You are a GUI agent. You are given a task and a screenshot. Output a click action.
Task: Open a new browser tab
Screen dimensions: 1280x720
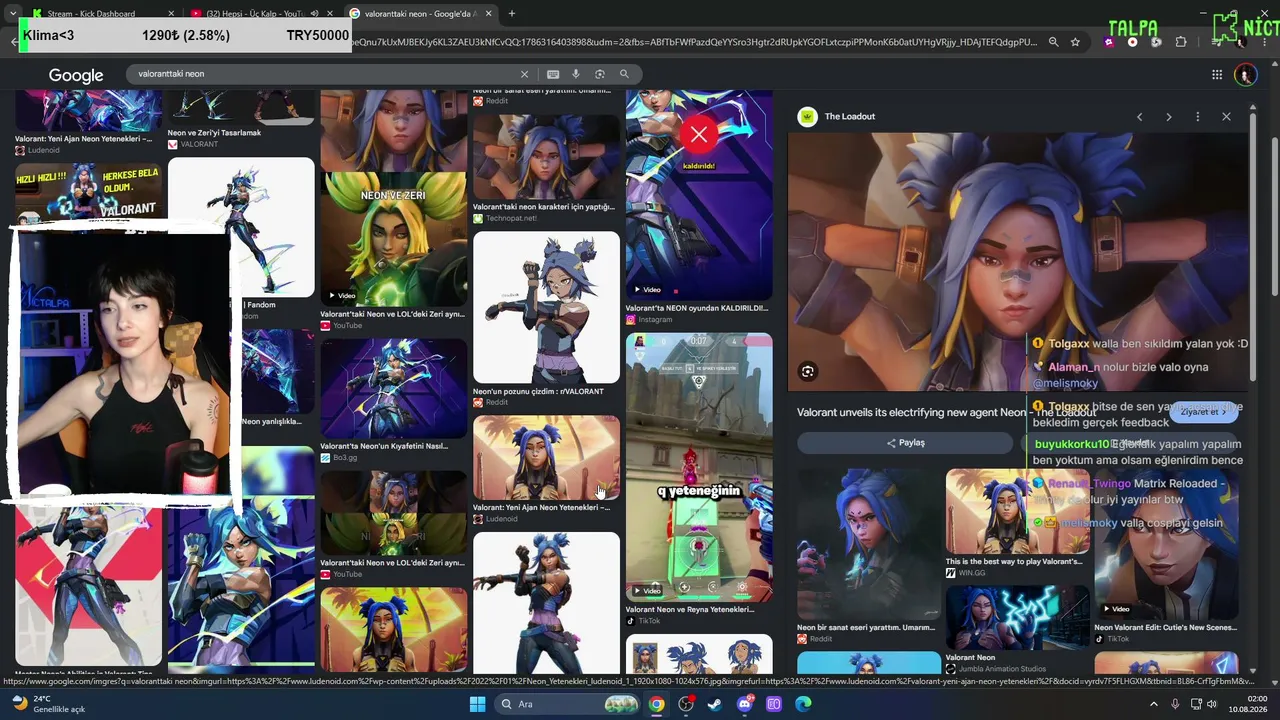coord(512,14)
